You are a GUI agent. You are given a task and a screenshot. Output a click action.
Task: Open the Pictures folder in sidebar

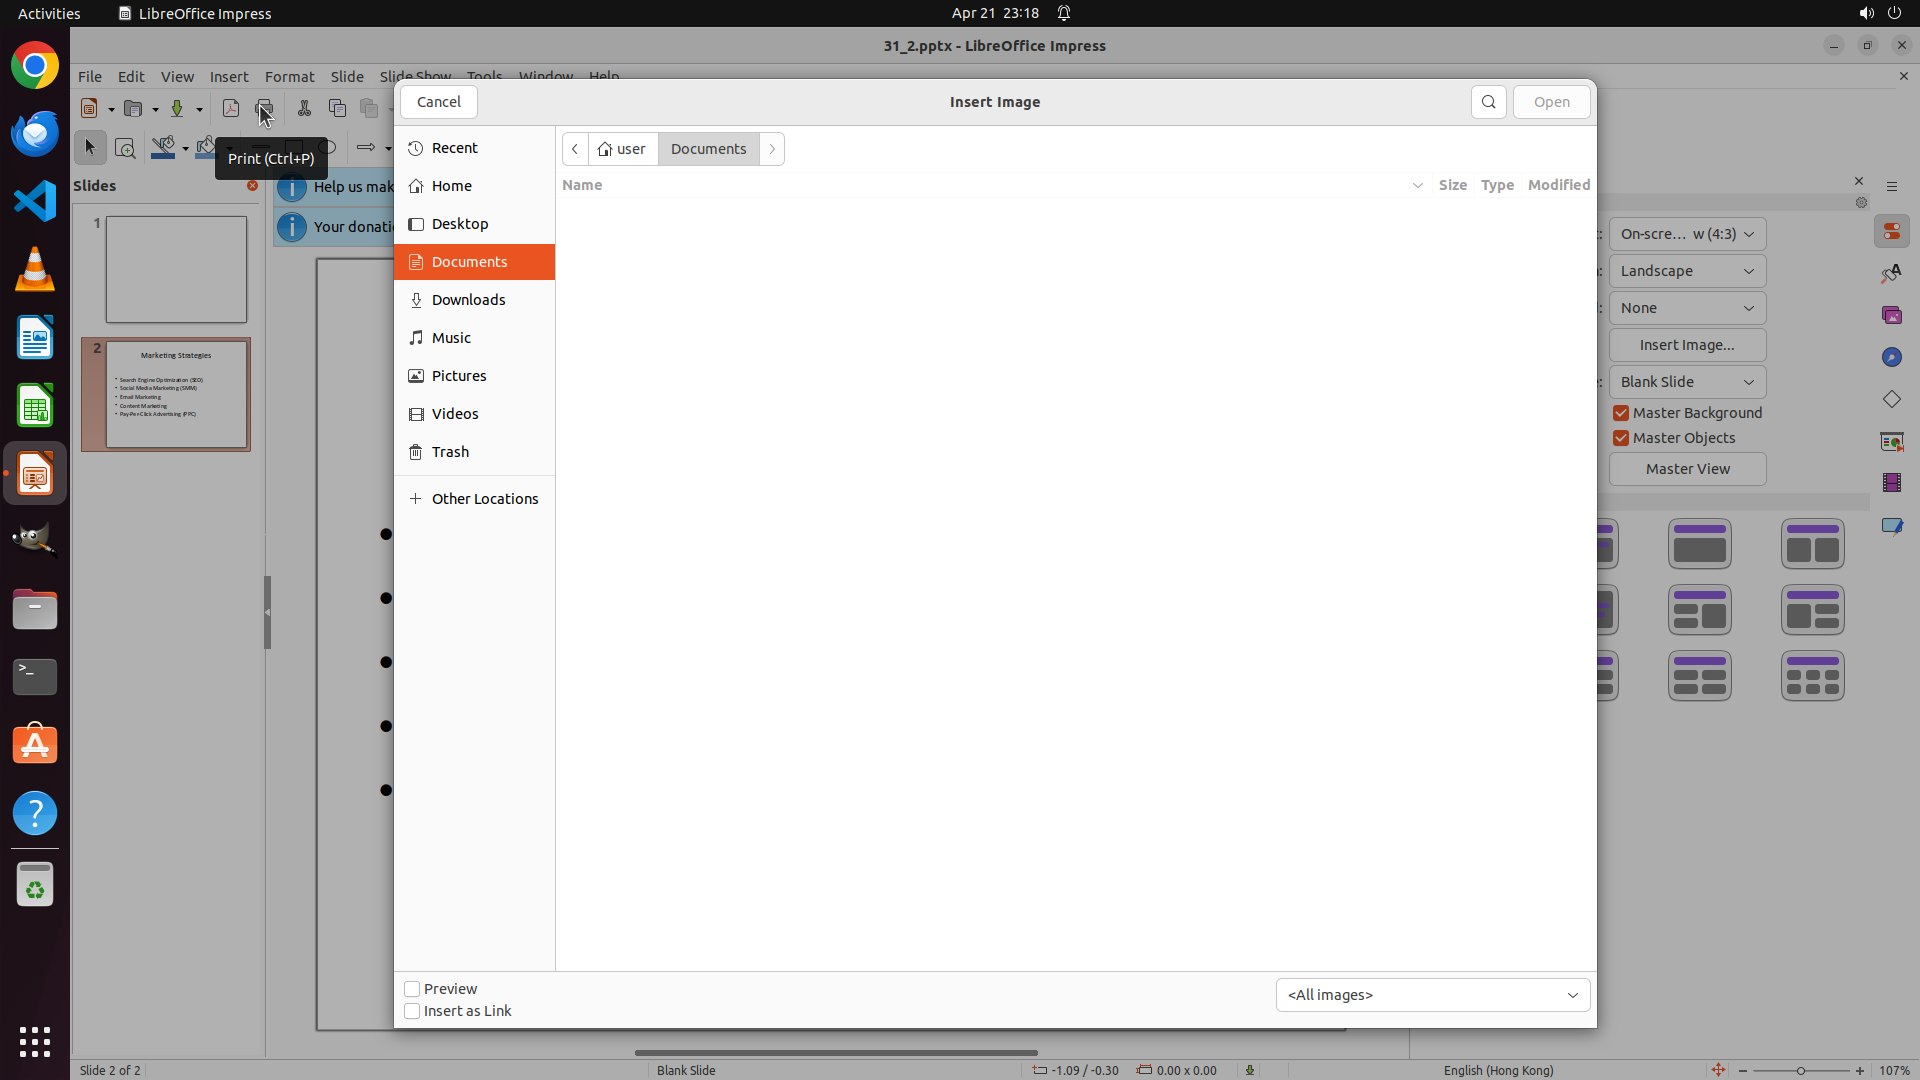click(459, 376)
